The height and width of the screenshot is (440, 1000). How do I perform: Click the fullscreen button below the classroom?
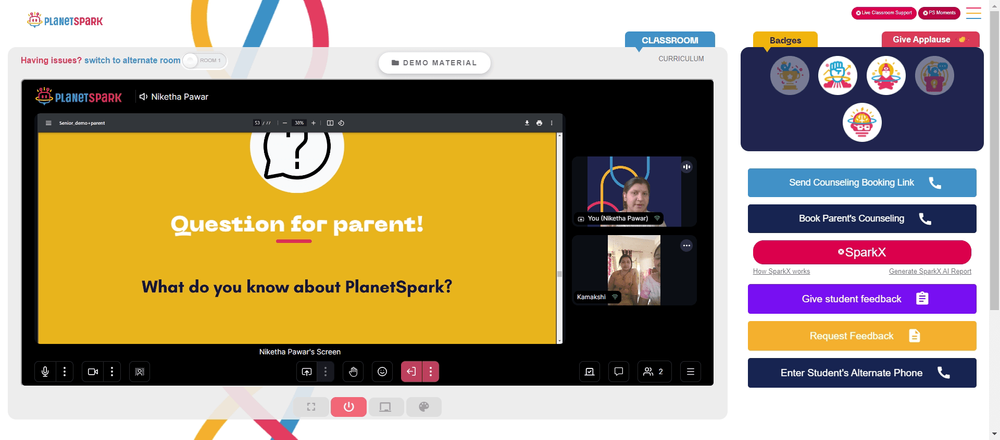tap(311, 407)
